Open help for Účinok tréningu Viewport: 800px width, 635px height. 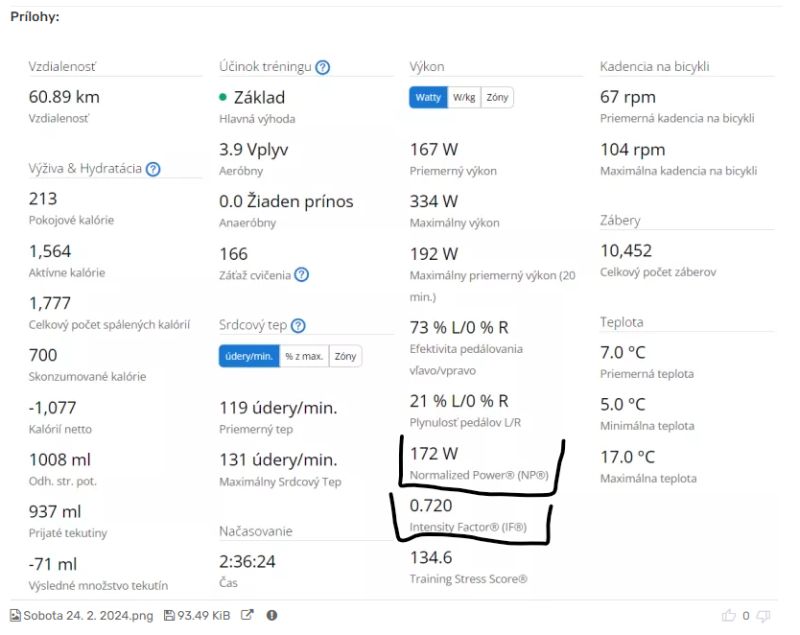click(x=322, y=68)
